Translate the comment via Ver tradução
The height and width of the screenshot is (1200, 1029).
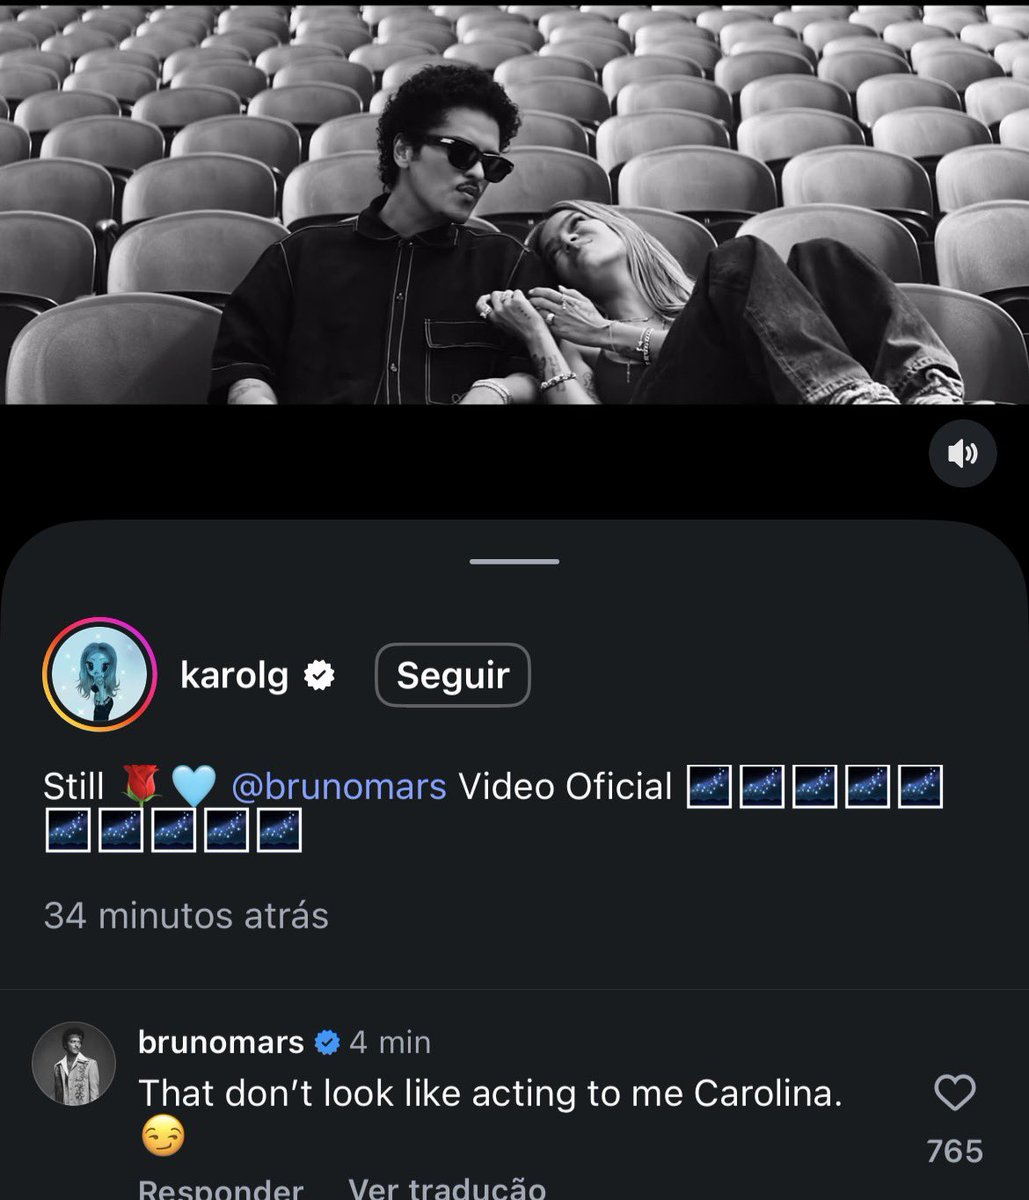(447, 1189)
